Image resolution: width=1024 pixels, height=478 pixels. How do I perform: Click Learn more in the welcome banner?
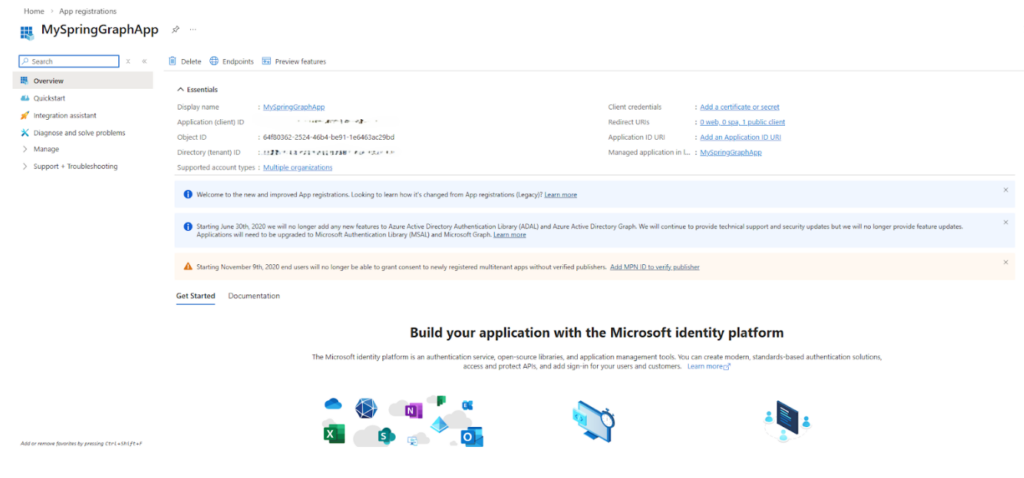click(x=560, y=195)
